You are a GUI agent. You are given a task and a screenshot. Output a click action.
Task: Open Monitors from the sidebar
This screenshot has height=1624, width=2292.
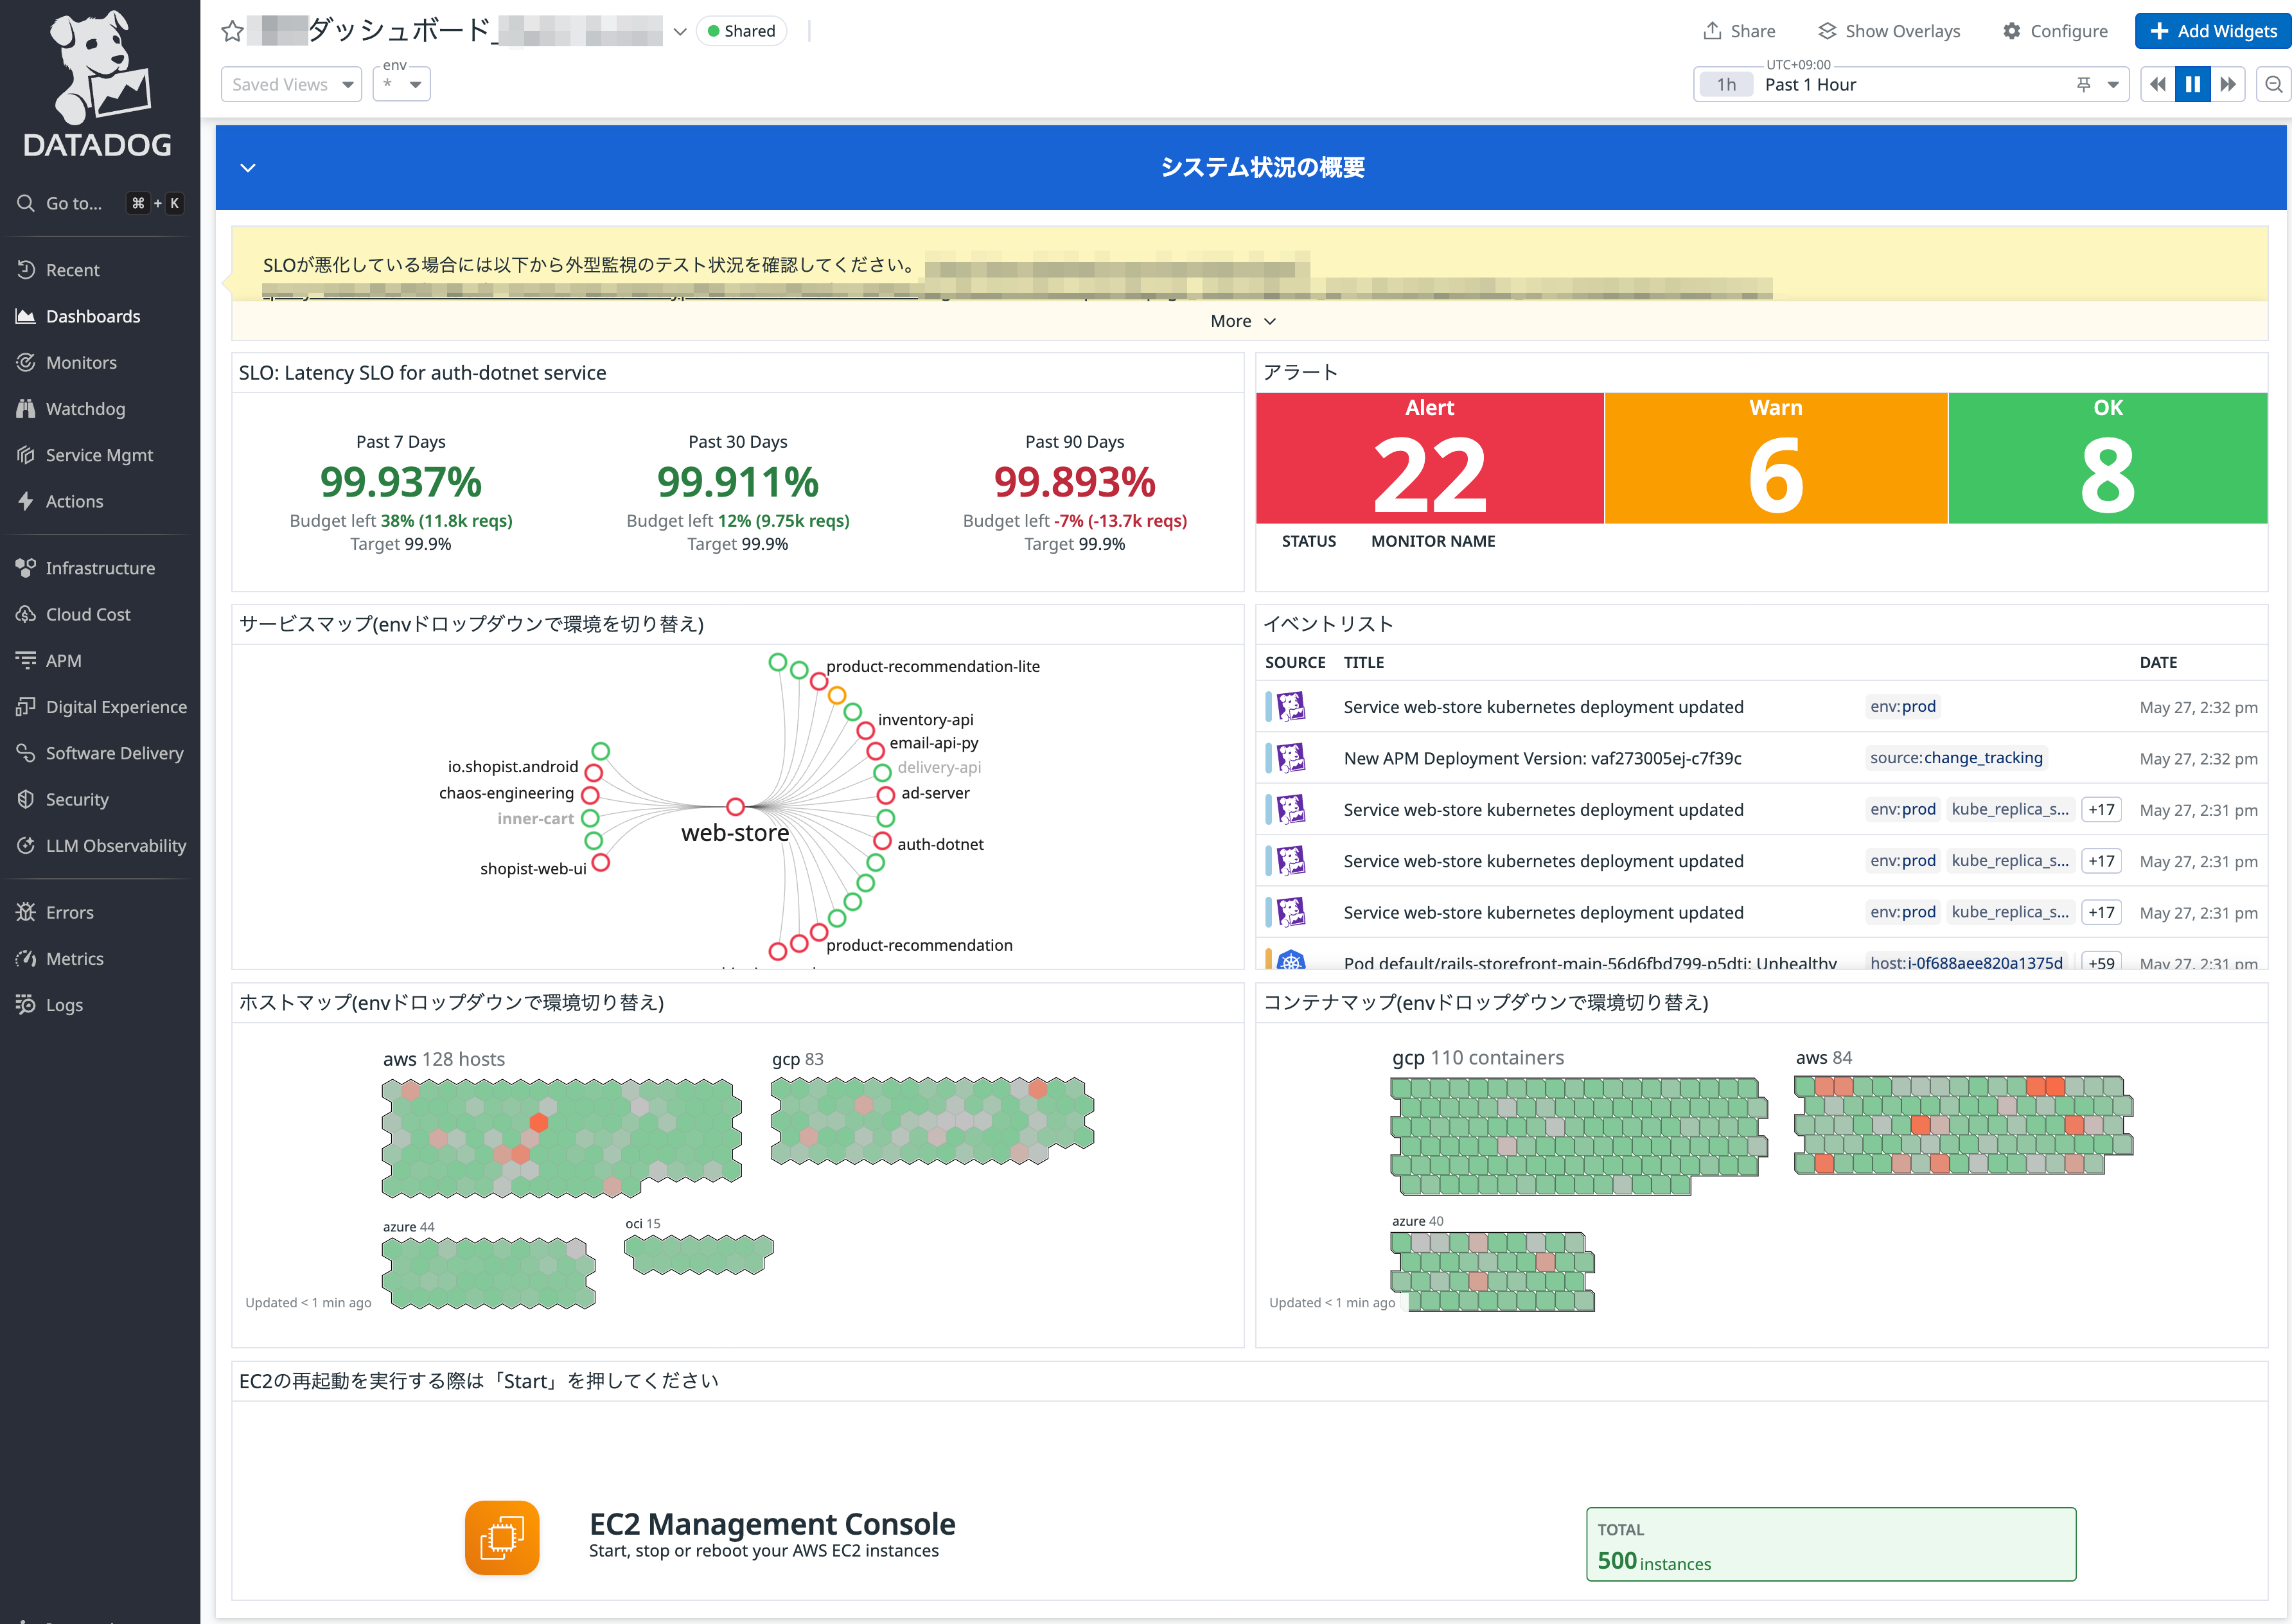click(81, 362)
